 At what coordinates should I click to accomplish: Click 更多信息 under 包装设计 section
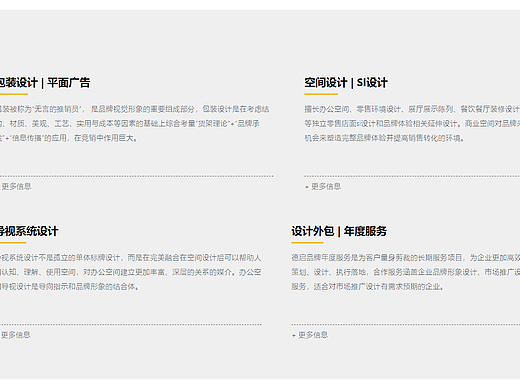pos(16,186)
